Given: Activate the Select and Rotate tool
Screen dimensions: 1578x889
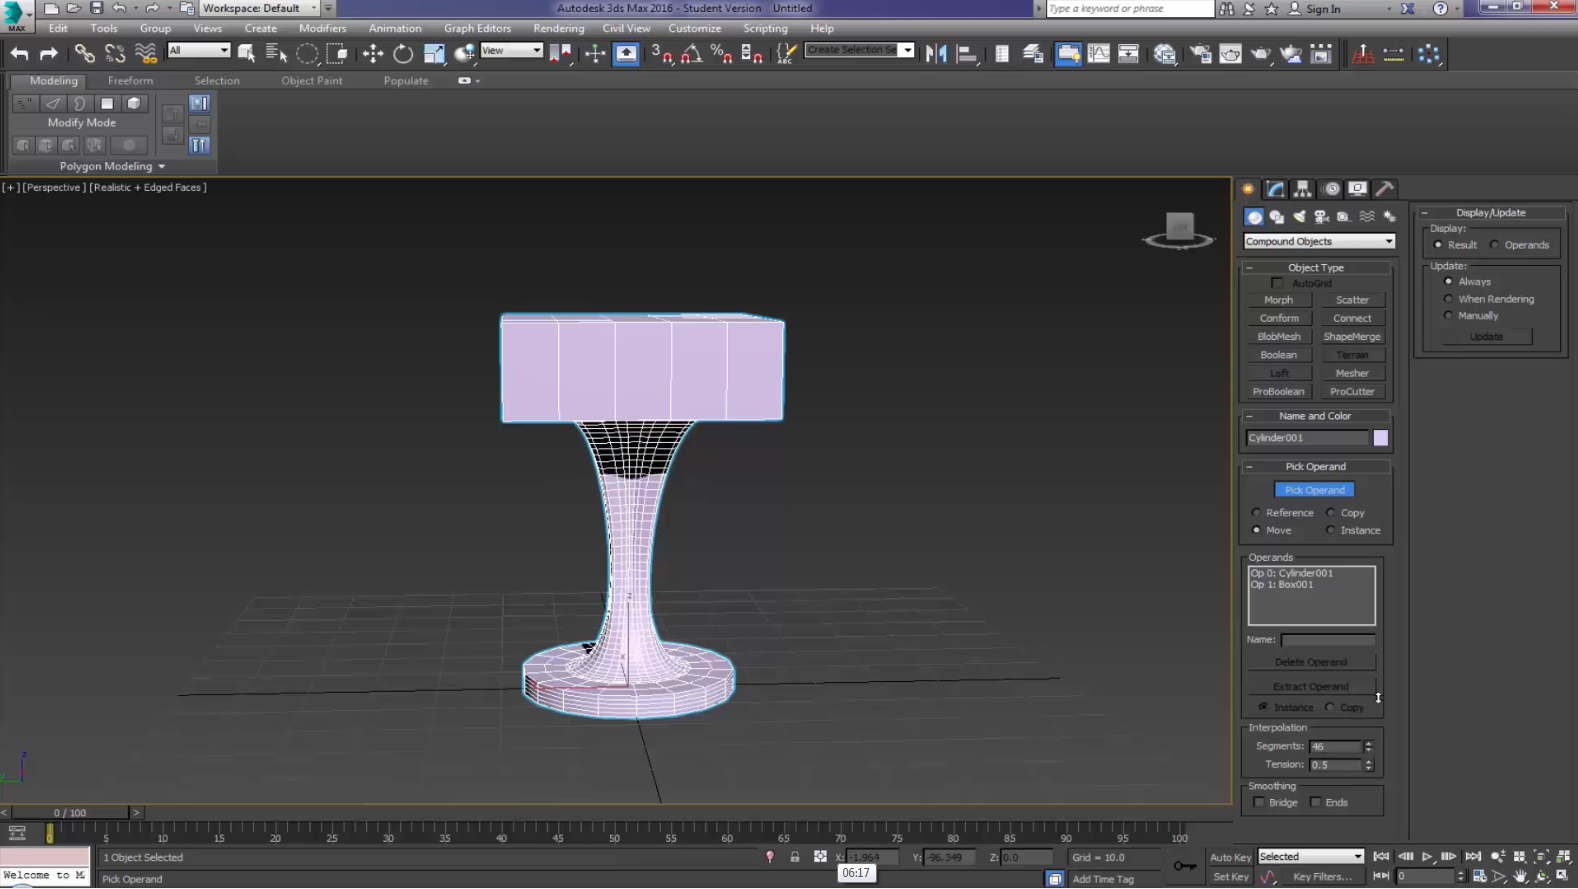Looking at the screenshot, I should [x=403, y=54].
